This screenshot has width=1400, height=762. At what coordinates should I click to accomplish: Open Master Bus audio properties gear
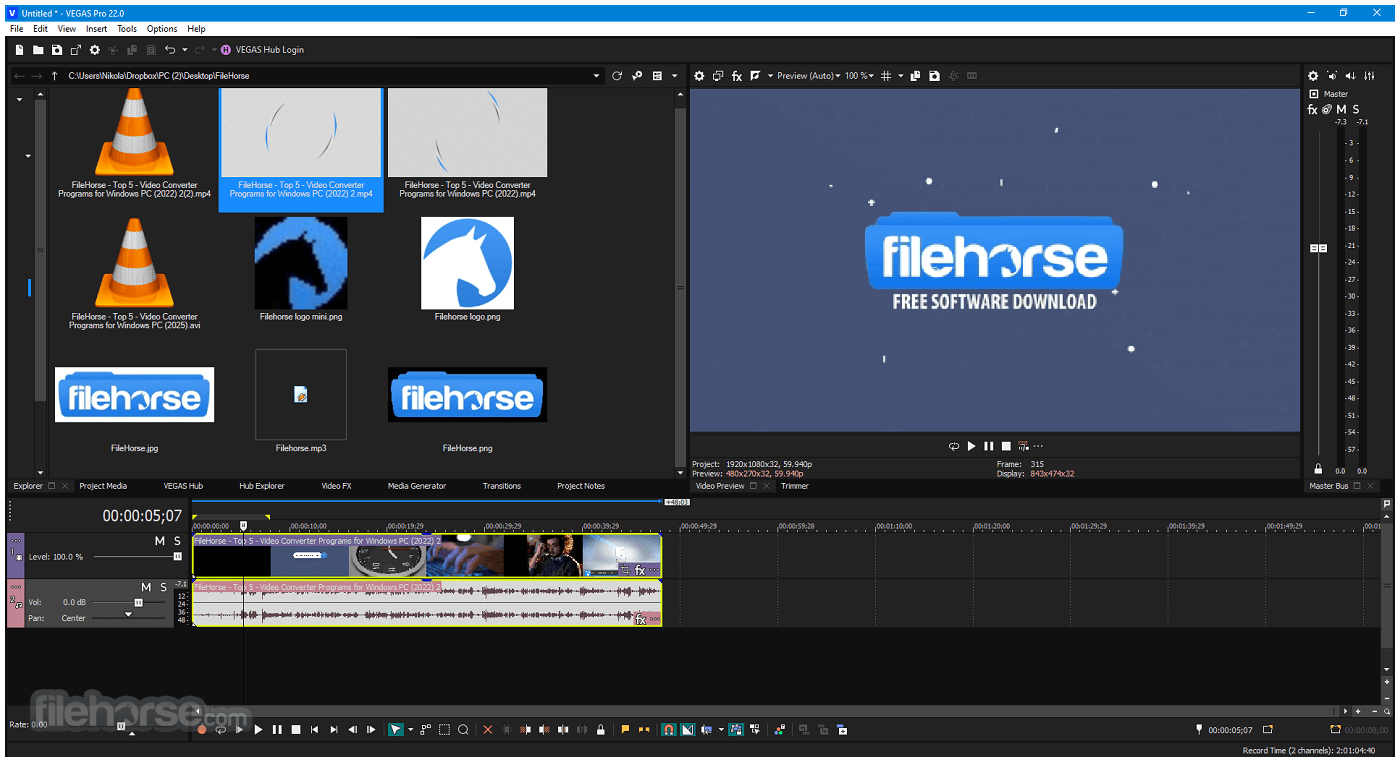1314,76
